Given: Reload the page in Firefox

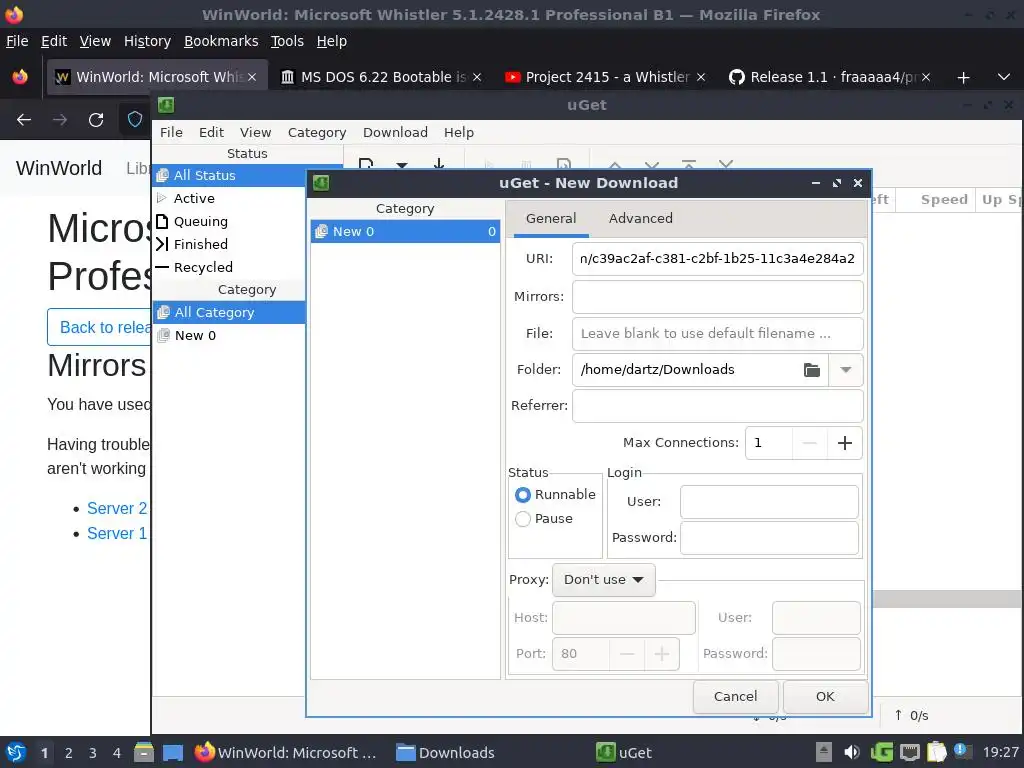Looking at the screenshot, I should click(x=96, y=120).
